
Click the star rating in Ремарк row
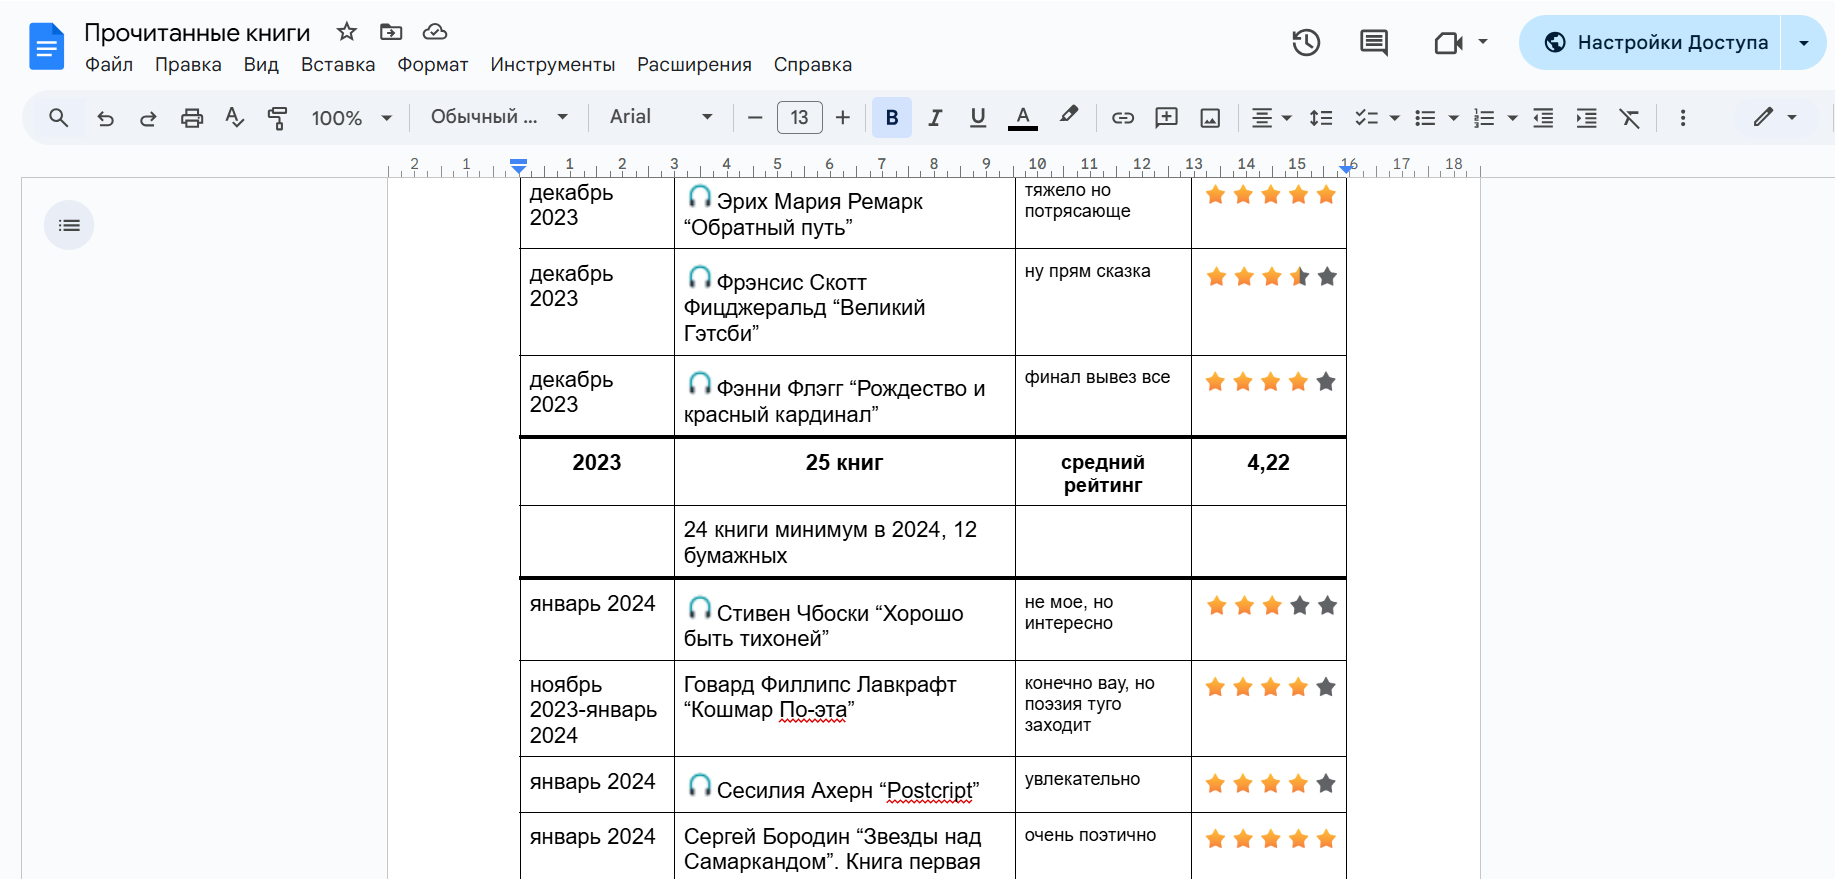(x=1270, y=195)
